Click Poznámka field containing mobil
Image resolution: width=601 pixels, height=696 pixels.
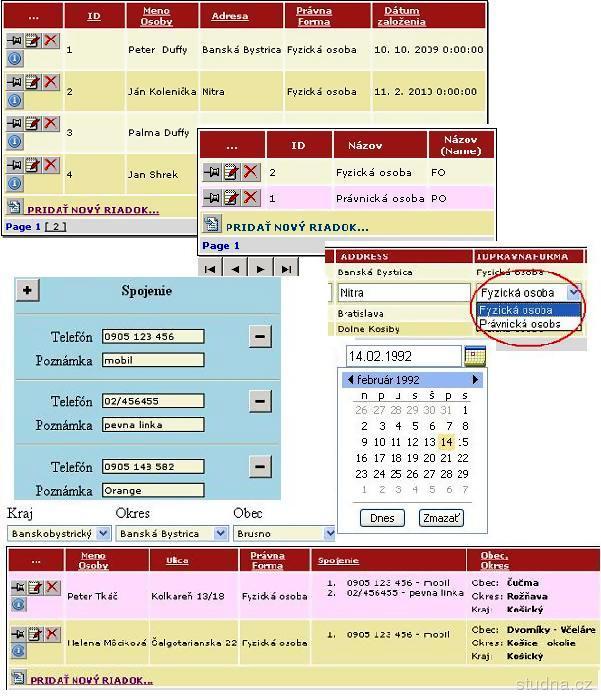tap(153, 360)
